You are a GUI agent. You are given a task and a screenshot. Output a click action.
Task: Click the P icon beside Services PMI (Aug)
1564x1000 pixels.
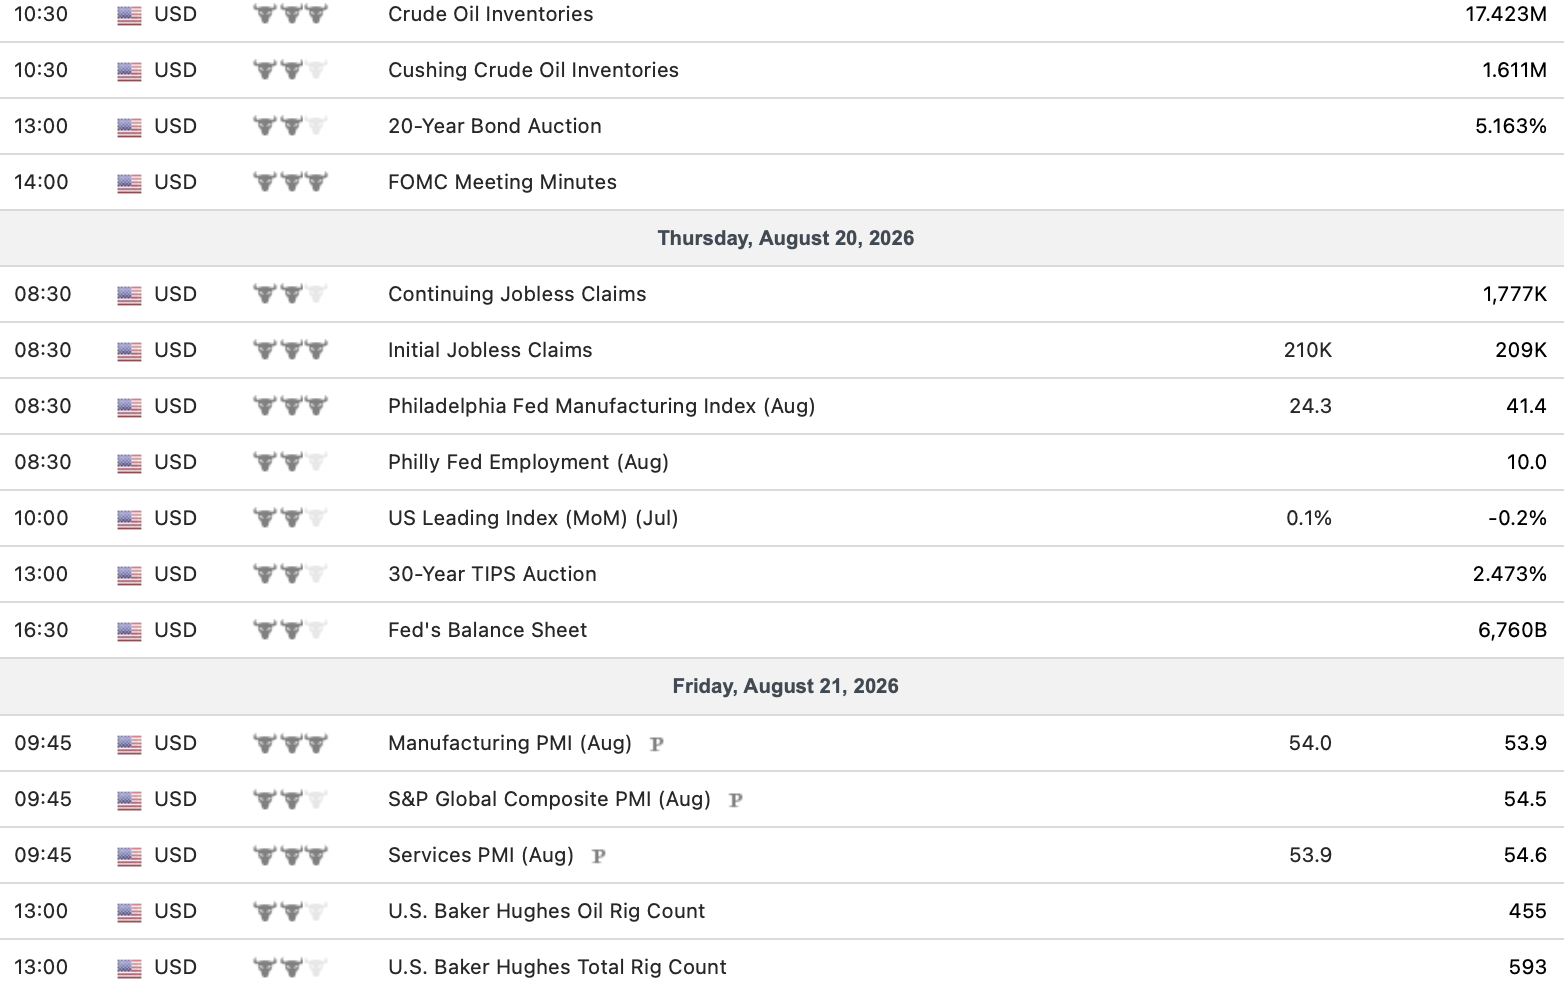pos(599,856)
